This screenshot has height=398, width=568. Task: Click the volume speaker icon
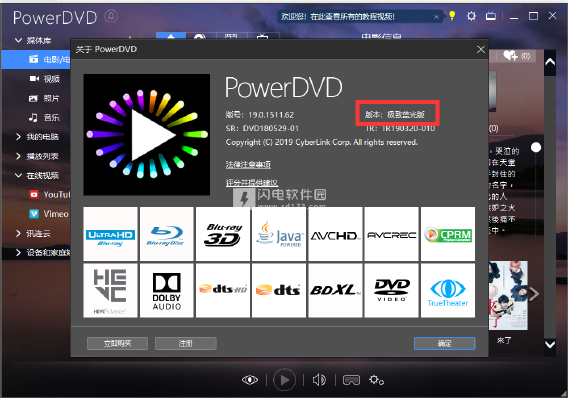tap(319, 380)
